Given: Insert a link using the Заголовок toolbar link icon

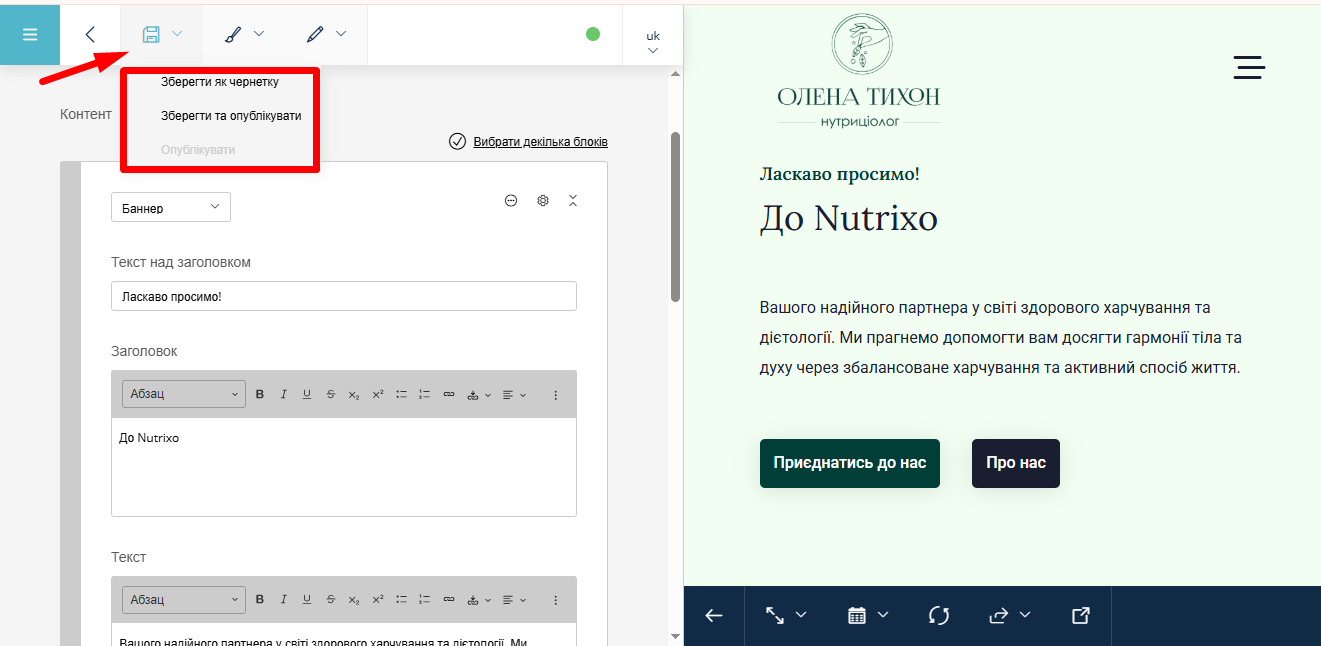Looking at the screenshot, I should pos(449,395).
